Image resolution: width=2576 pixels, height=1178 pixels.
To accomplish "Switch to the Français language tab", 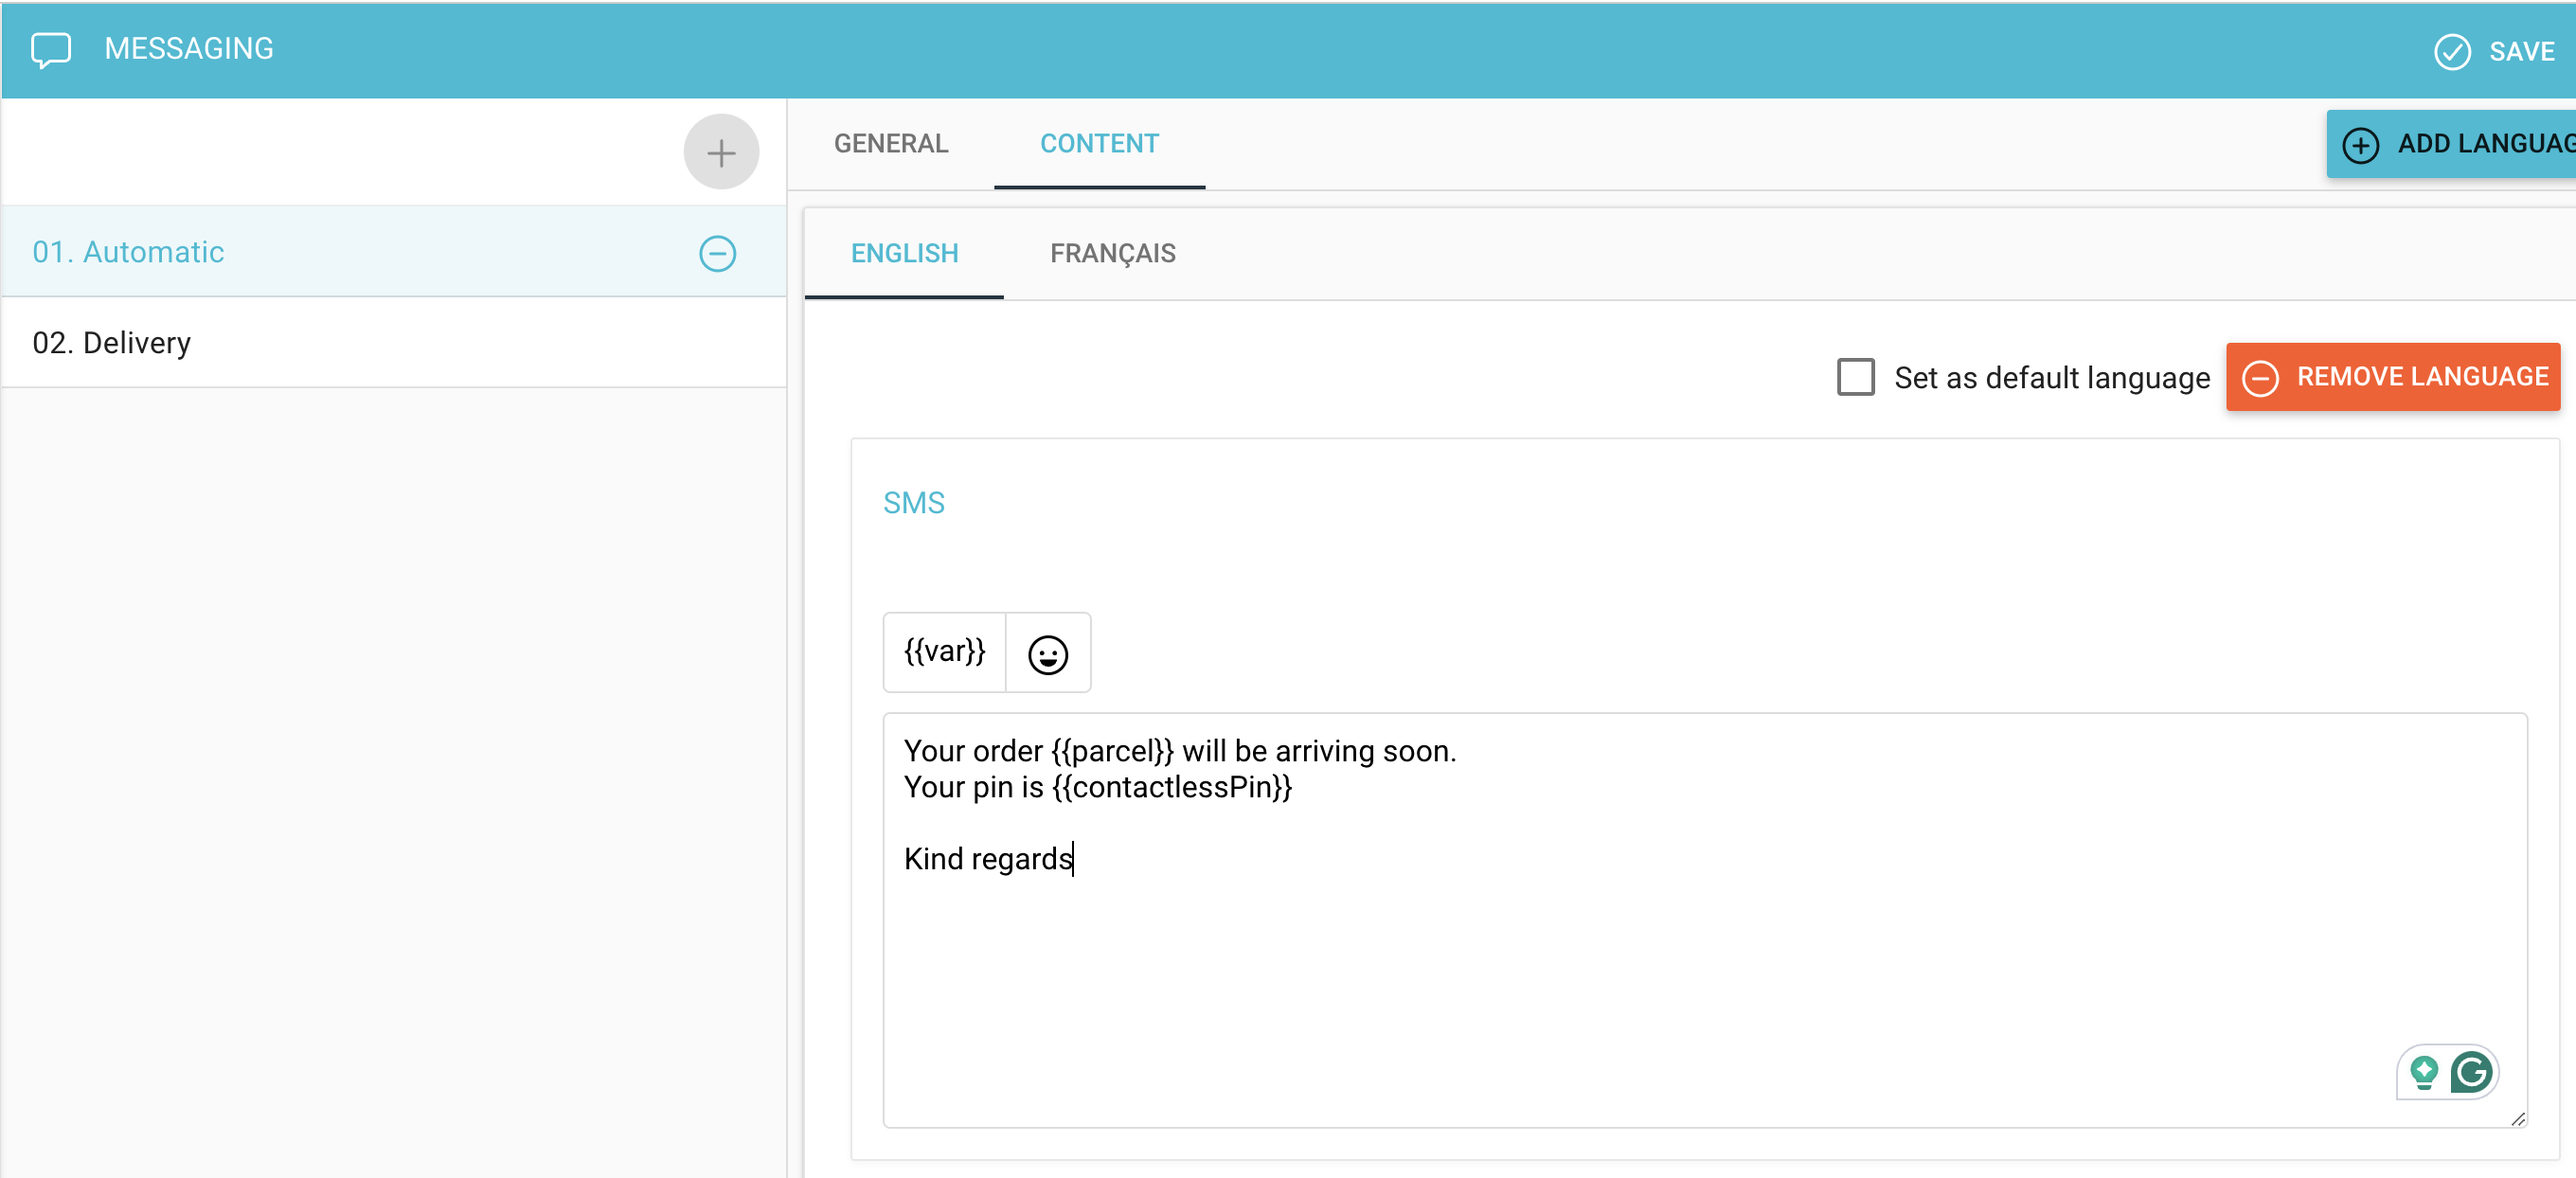I will [1112, 254].
